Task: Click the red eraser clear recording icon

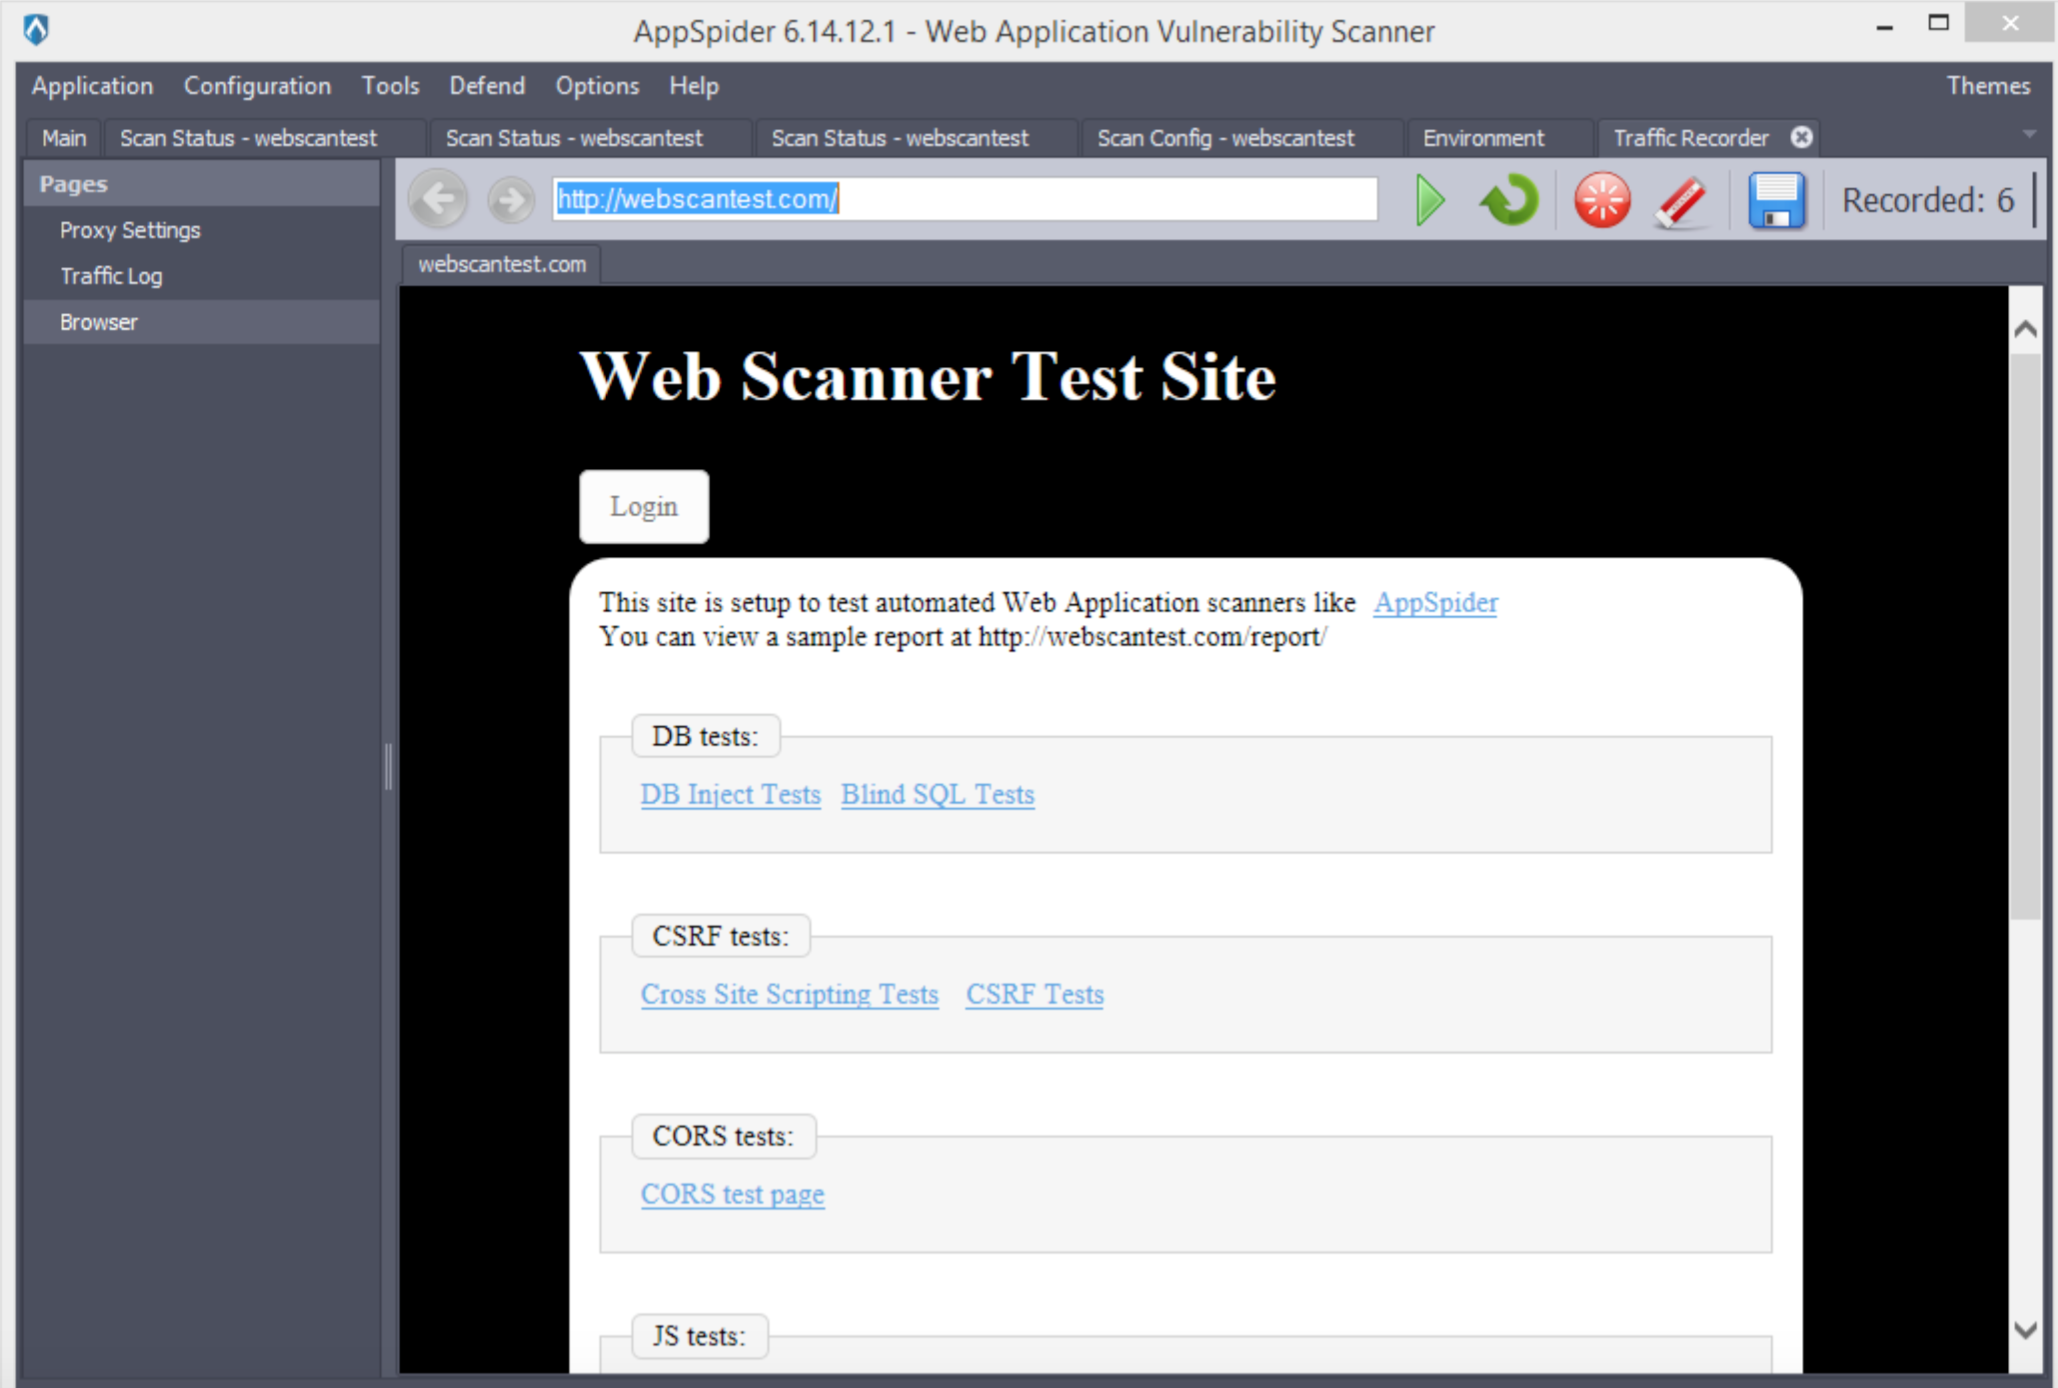Action: (x=1682, y=202)
